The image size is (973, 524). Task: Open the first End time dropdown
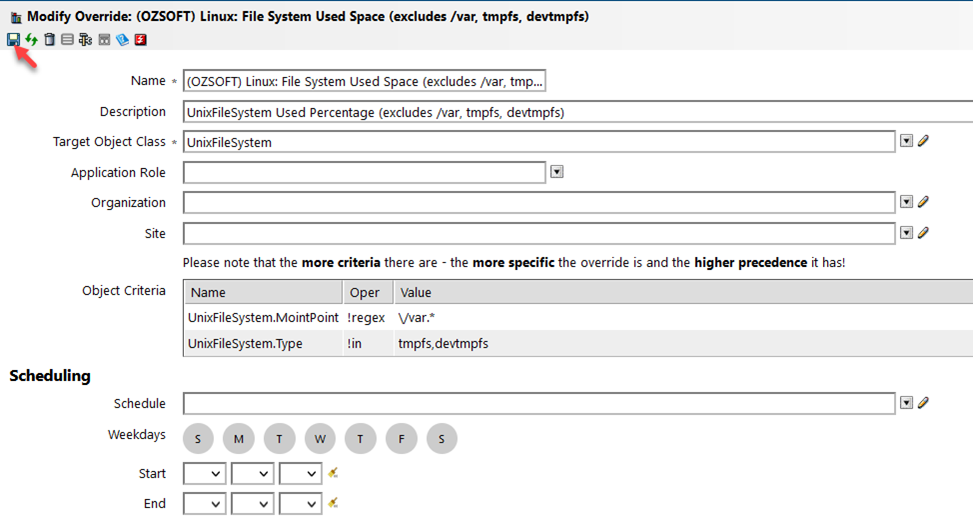204,504
